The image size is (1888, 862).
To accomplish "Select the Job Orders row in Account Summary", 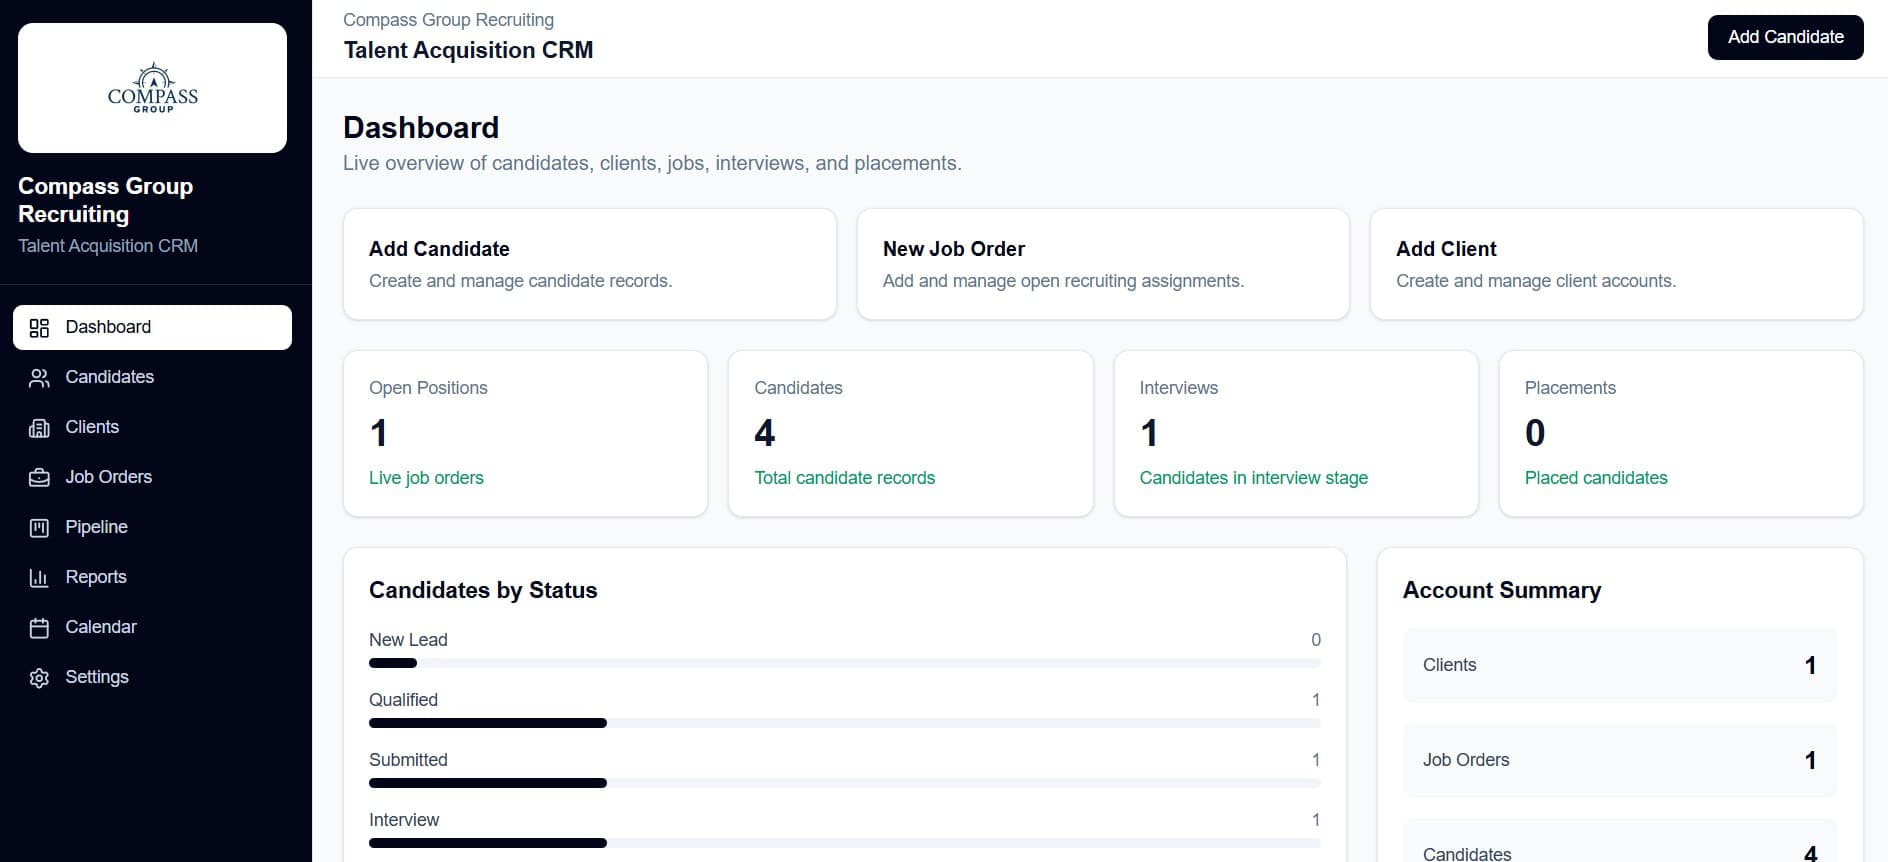I will tap(1620, 760).
